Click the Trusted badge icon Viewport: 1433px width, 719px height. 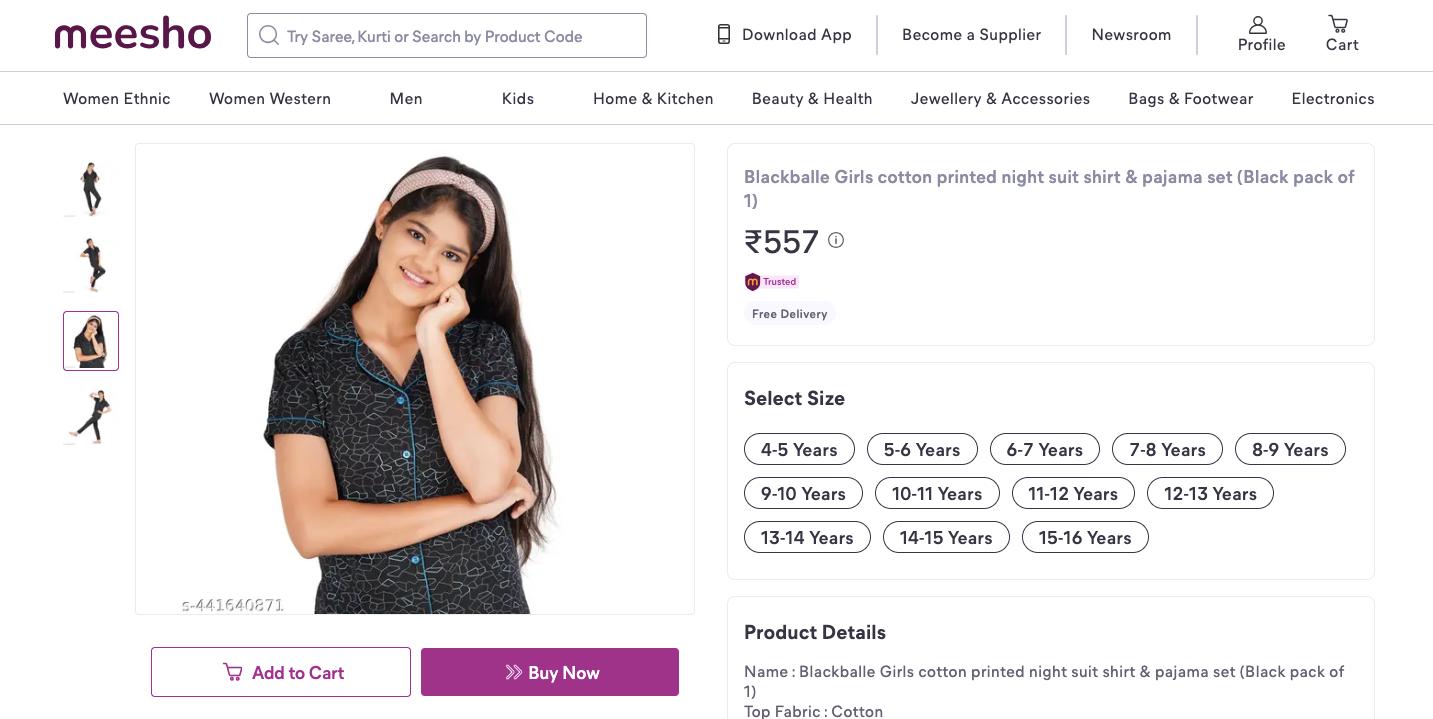click(x=753, y=282)
